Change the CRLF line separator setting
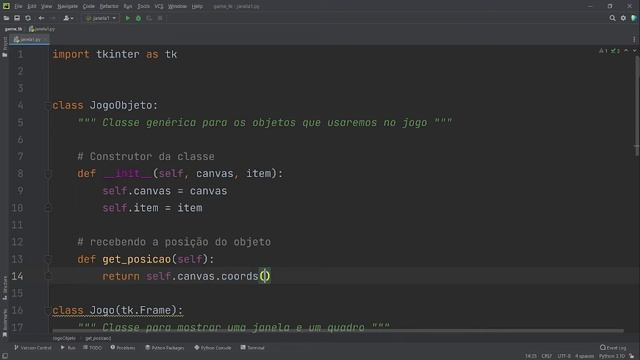Screen dimensions: 640x360 pos(547,356)
